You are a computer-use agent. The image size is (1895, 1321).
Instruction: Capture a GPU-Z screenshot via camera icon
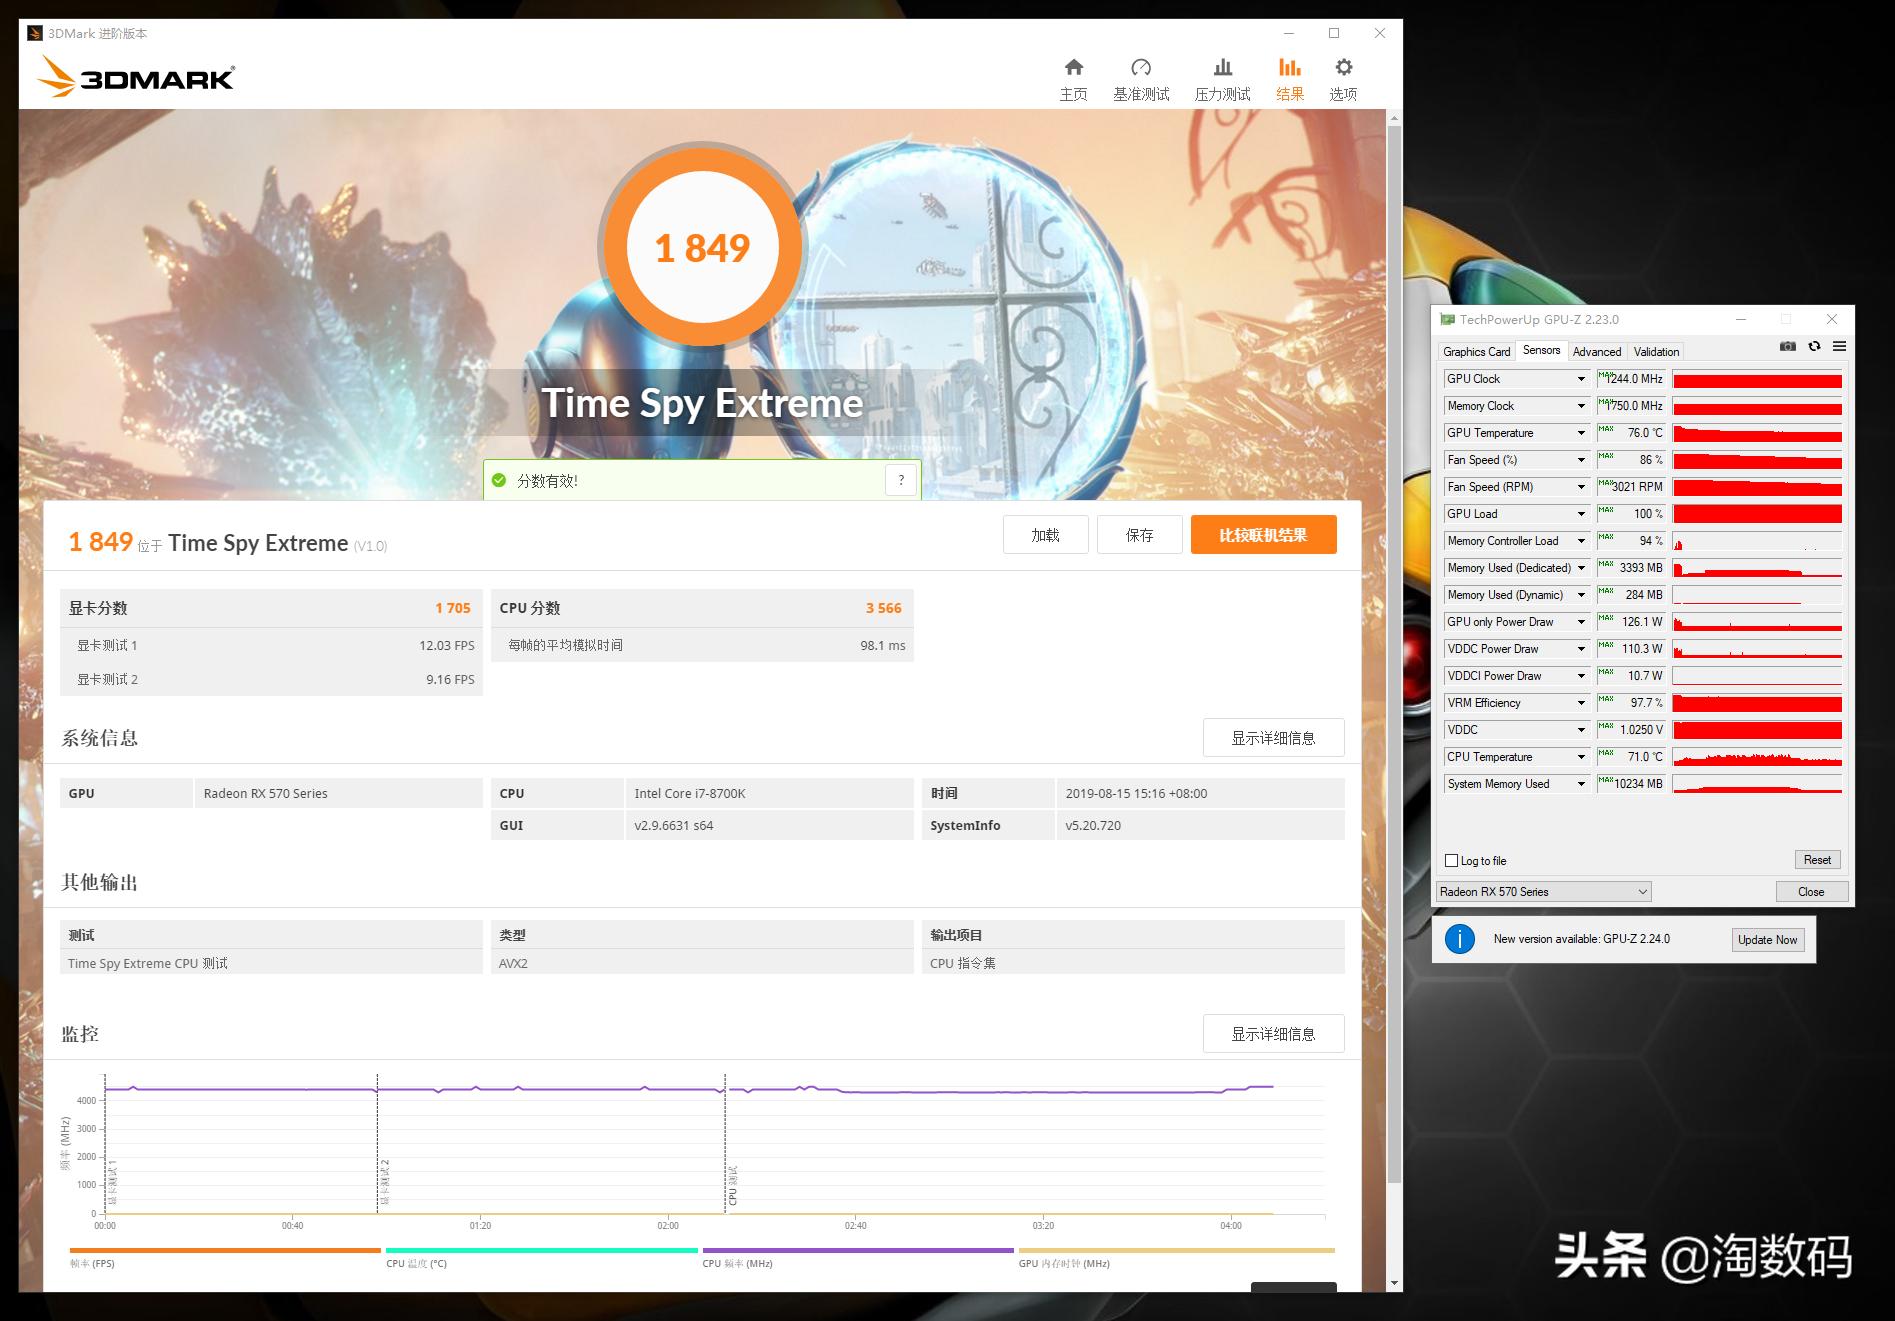click(x=1788, y=347)
